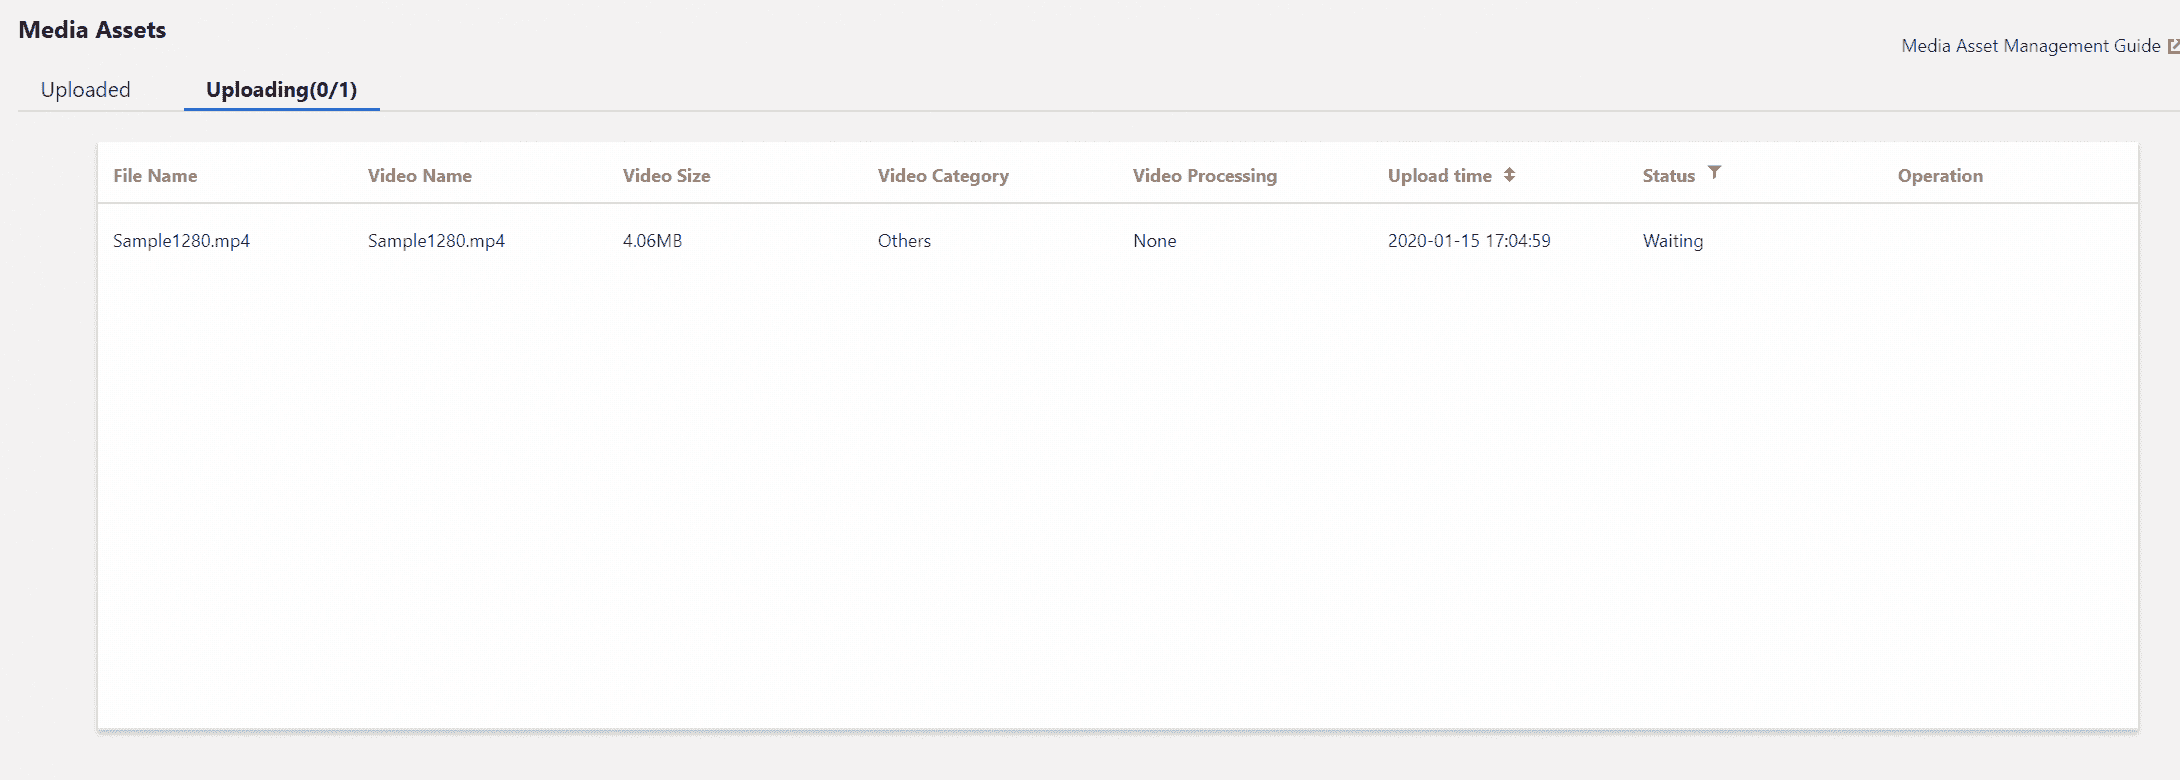Switch to the Uploaded tab
Image resolution: width=2180 pixels, height=780 pixels.
(x=85, y=90)
